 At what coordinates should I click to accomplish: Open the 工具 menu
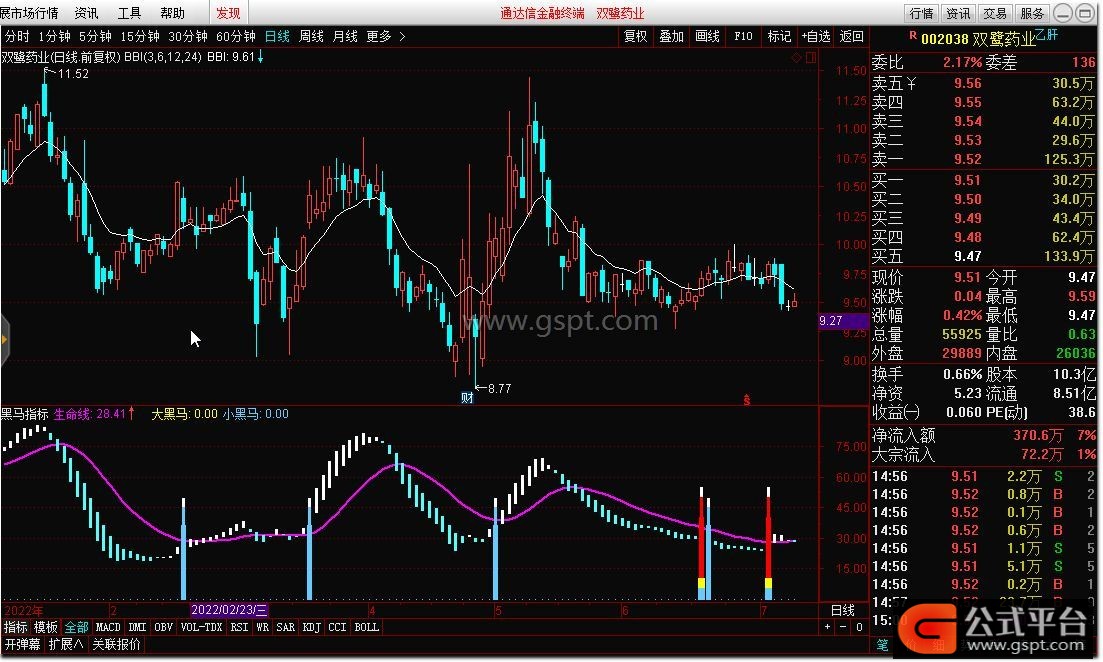click(x=129, y=13)
